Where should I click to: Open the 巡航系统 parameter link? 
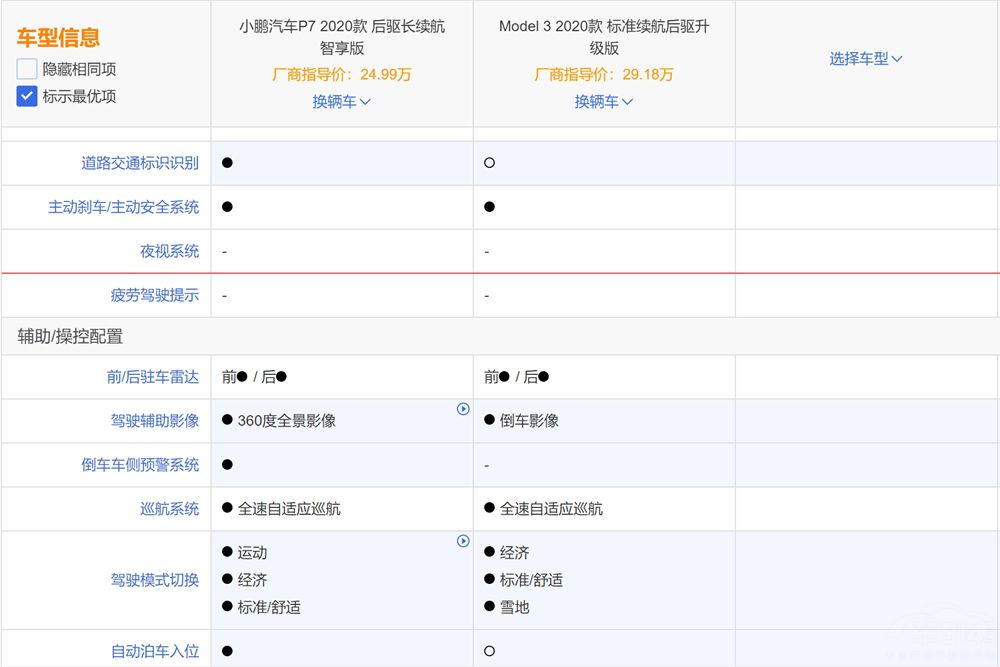(x=170, y=509)
